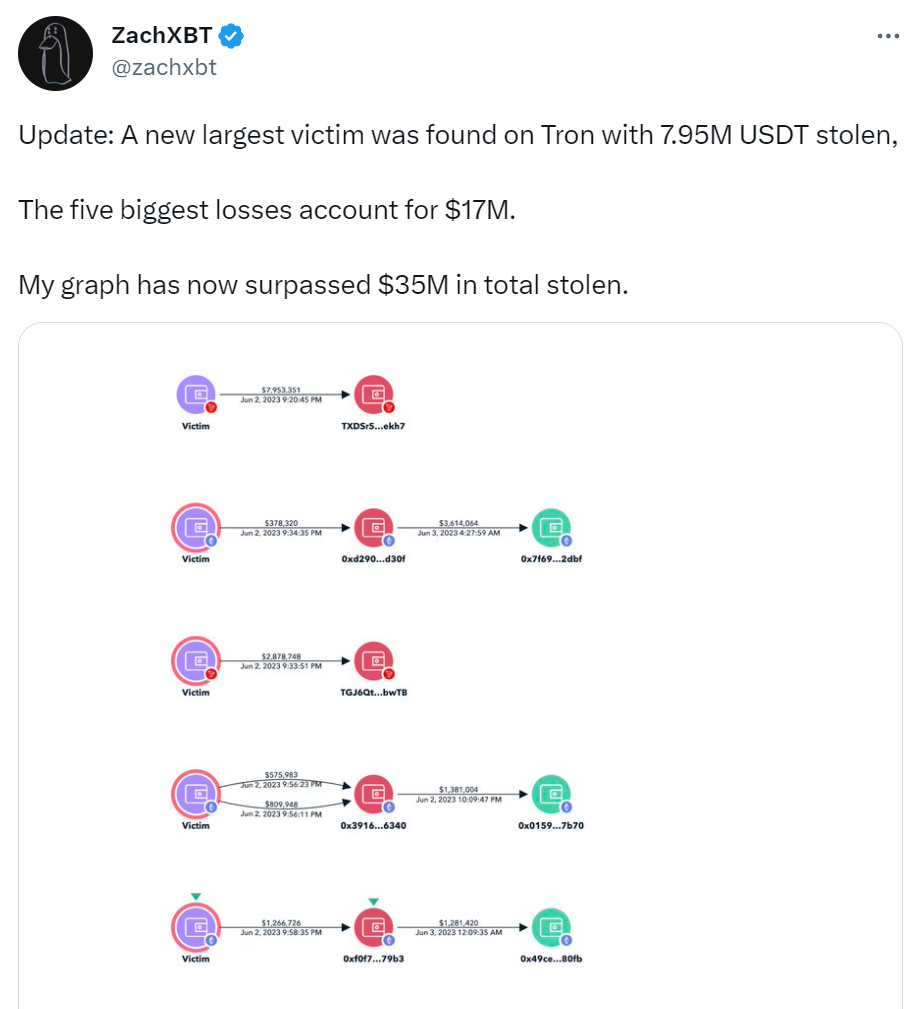Select the green 0x0159...7b70 wallet node
This screenshot has height=1009, width=917.
(551, 794)
